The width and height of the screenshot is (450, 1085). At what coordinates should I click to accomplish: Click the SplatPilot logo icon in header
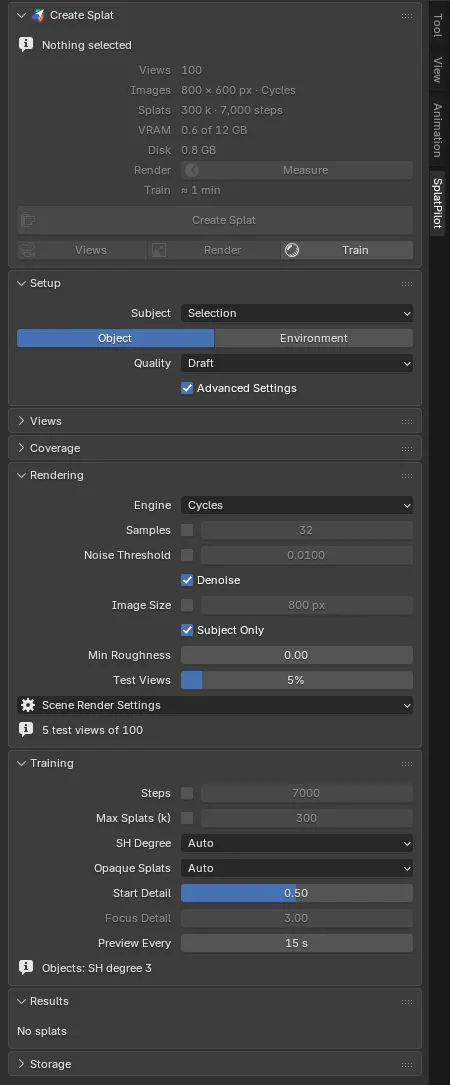pos(38,15)
